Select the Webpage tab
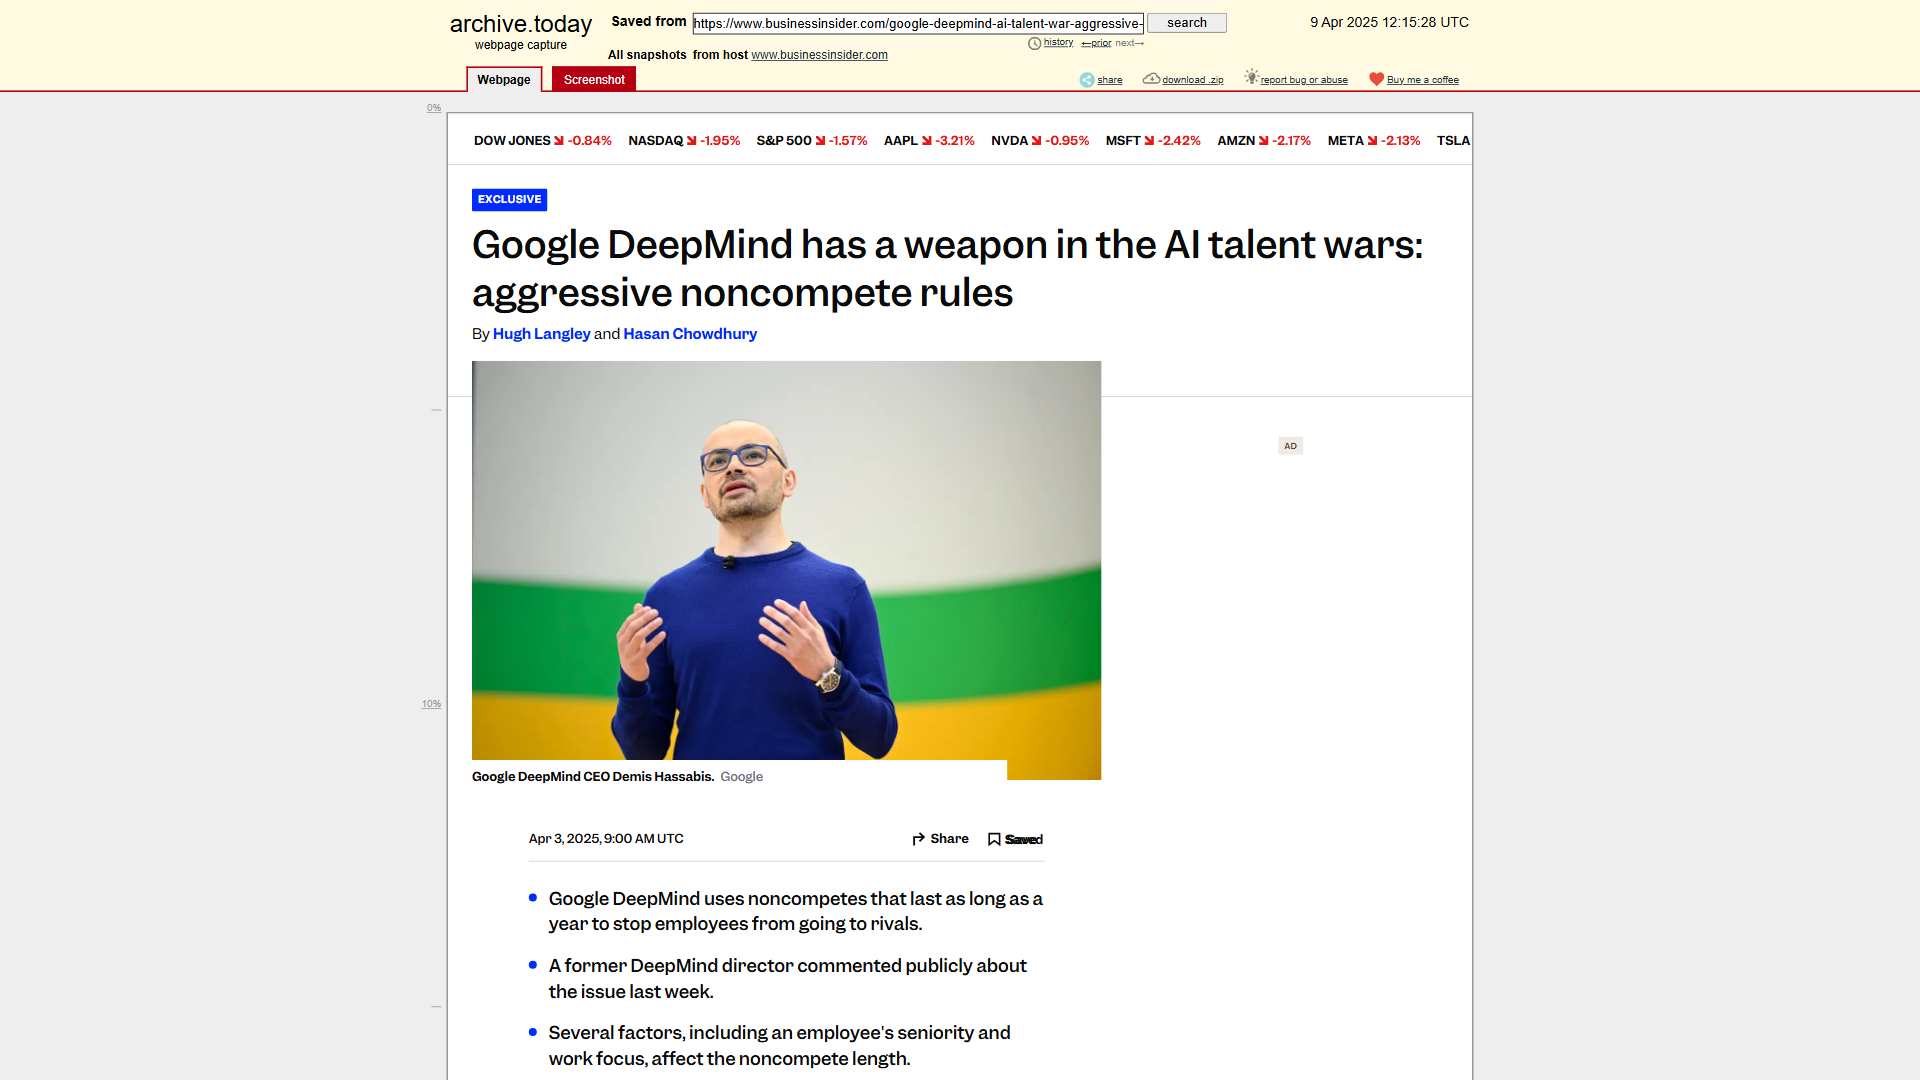The image size is (1920, 1080). click(504, 80)
